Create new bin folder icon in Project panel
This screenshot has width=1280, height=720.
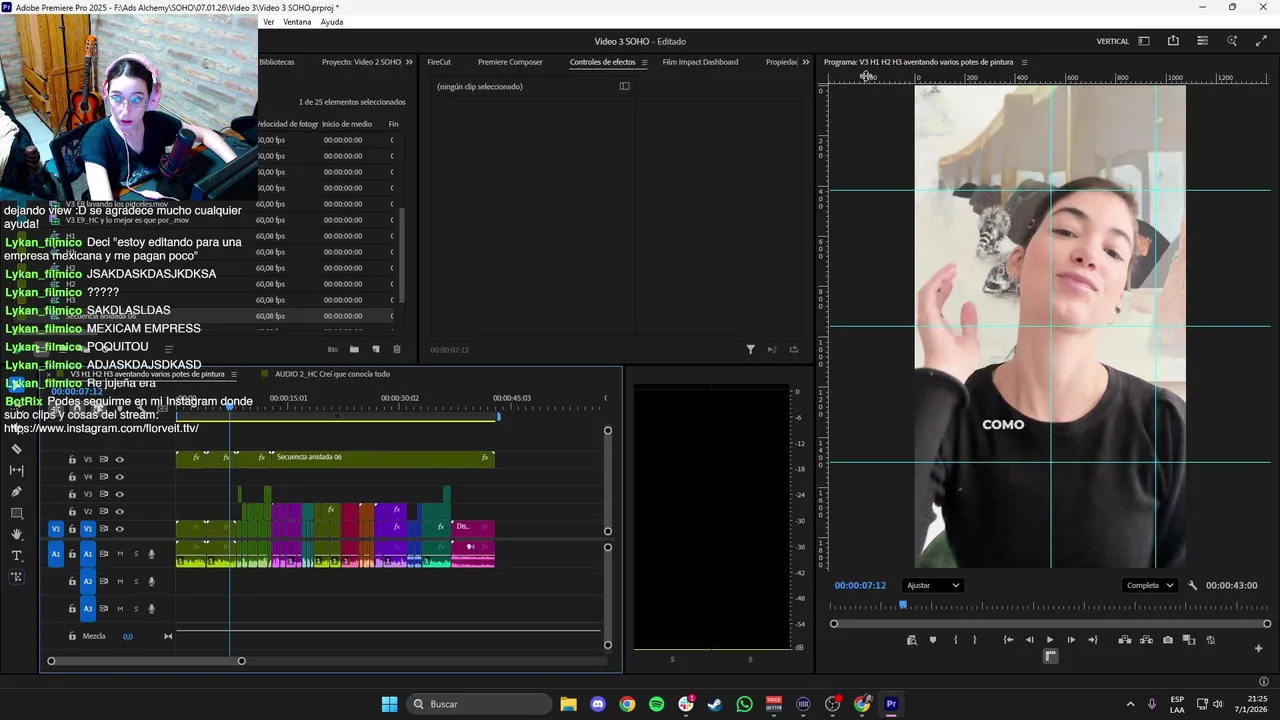point(354,349)
